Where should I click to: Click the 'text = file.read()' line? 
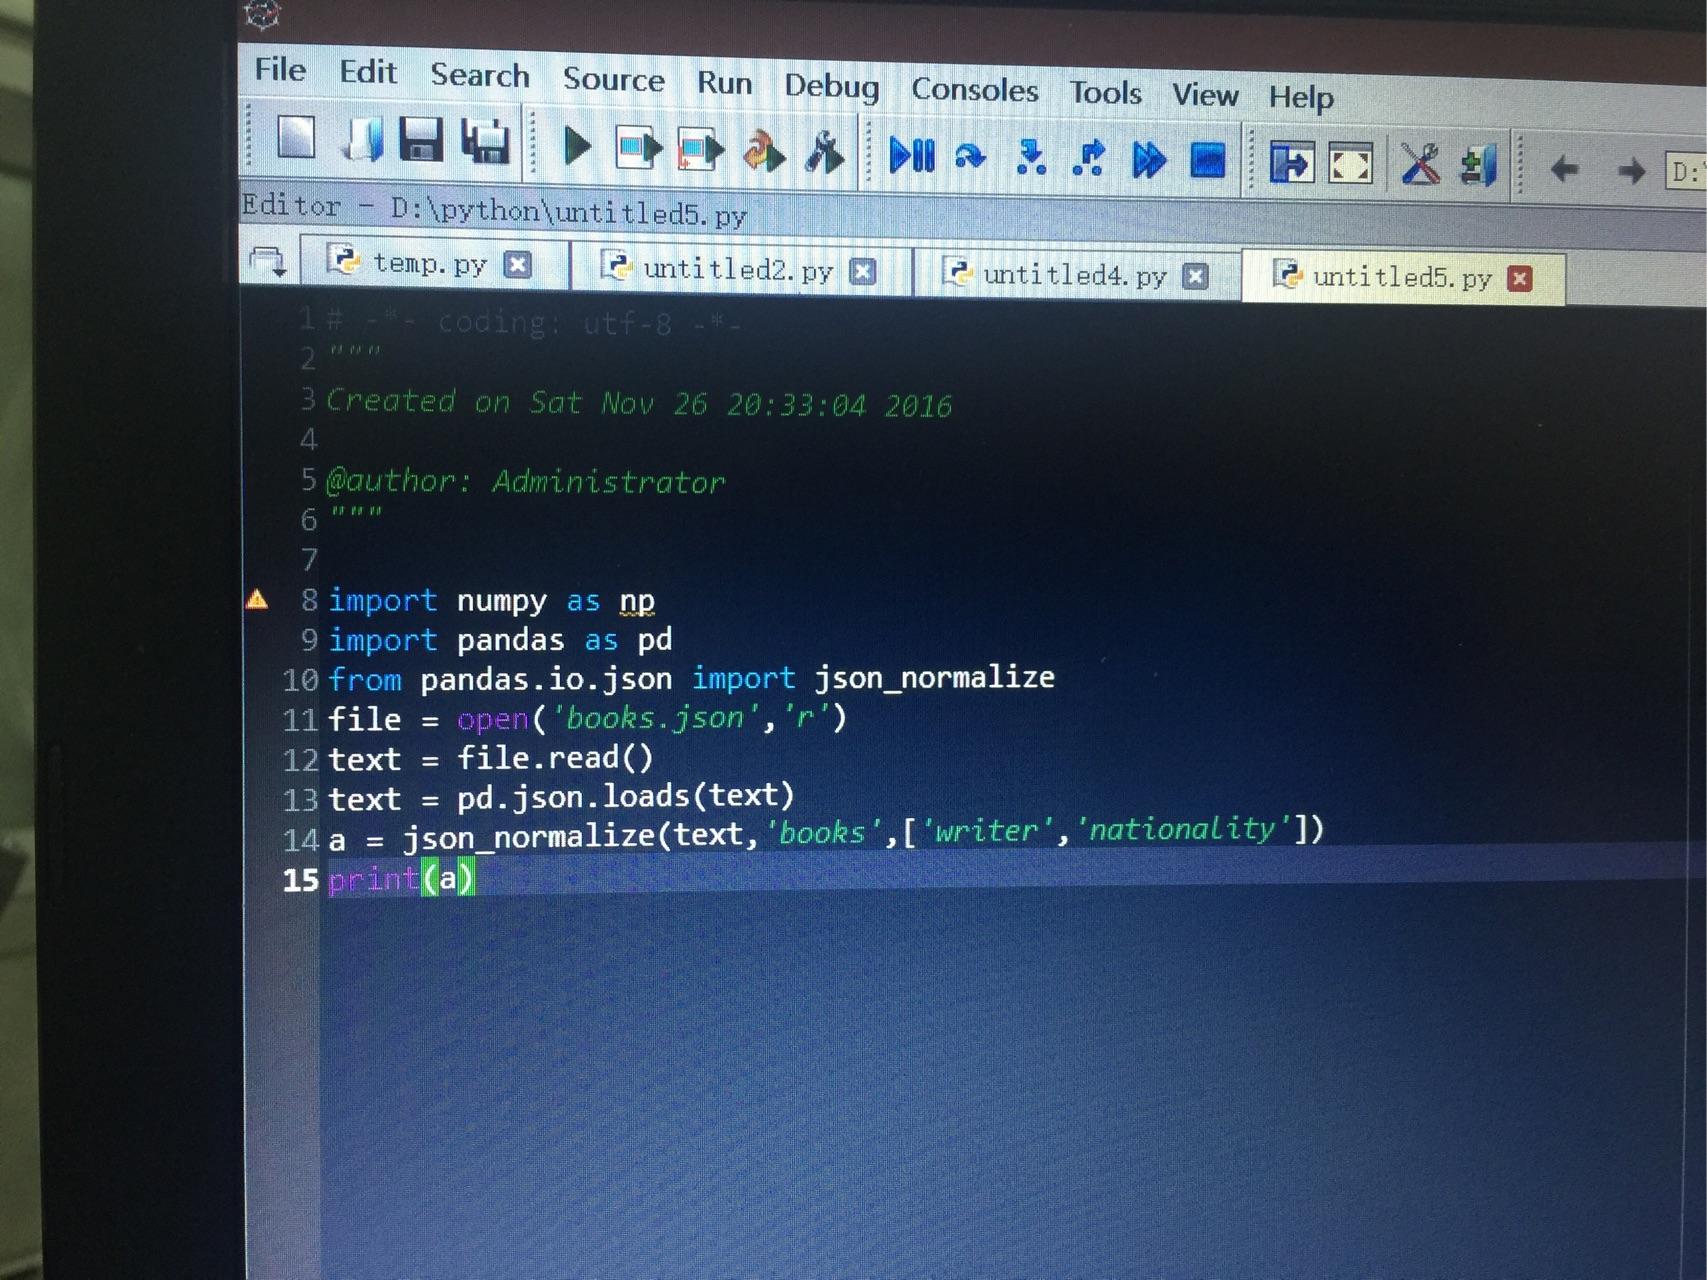(x=490, y=758)
